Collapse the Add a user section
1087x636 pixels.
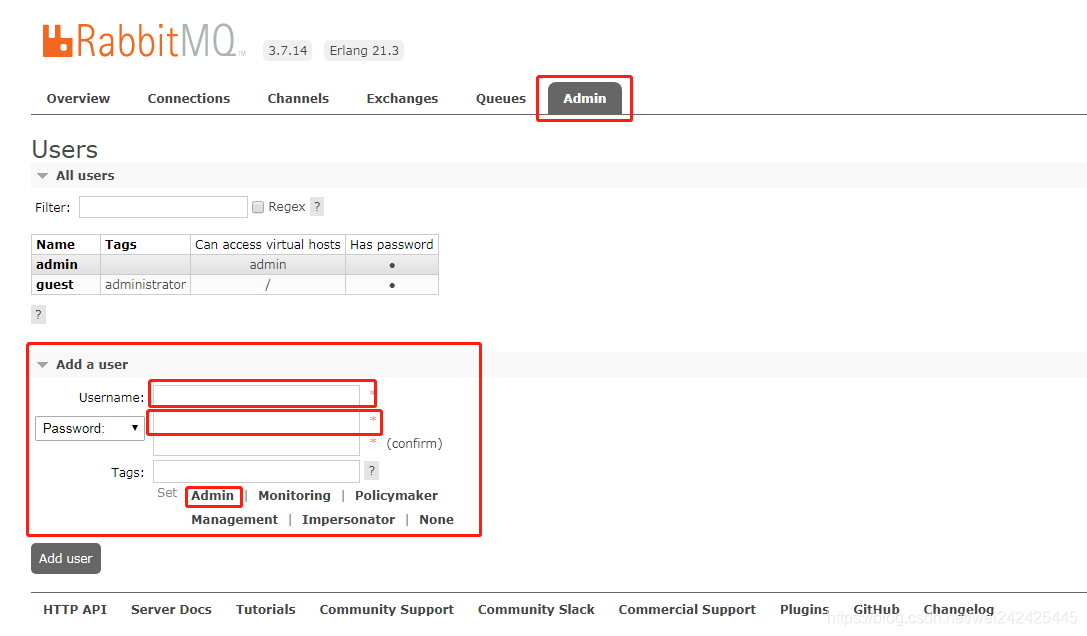[x=82, y=364]
